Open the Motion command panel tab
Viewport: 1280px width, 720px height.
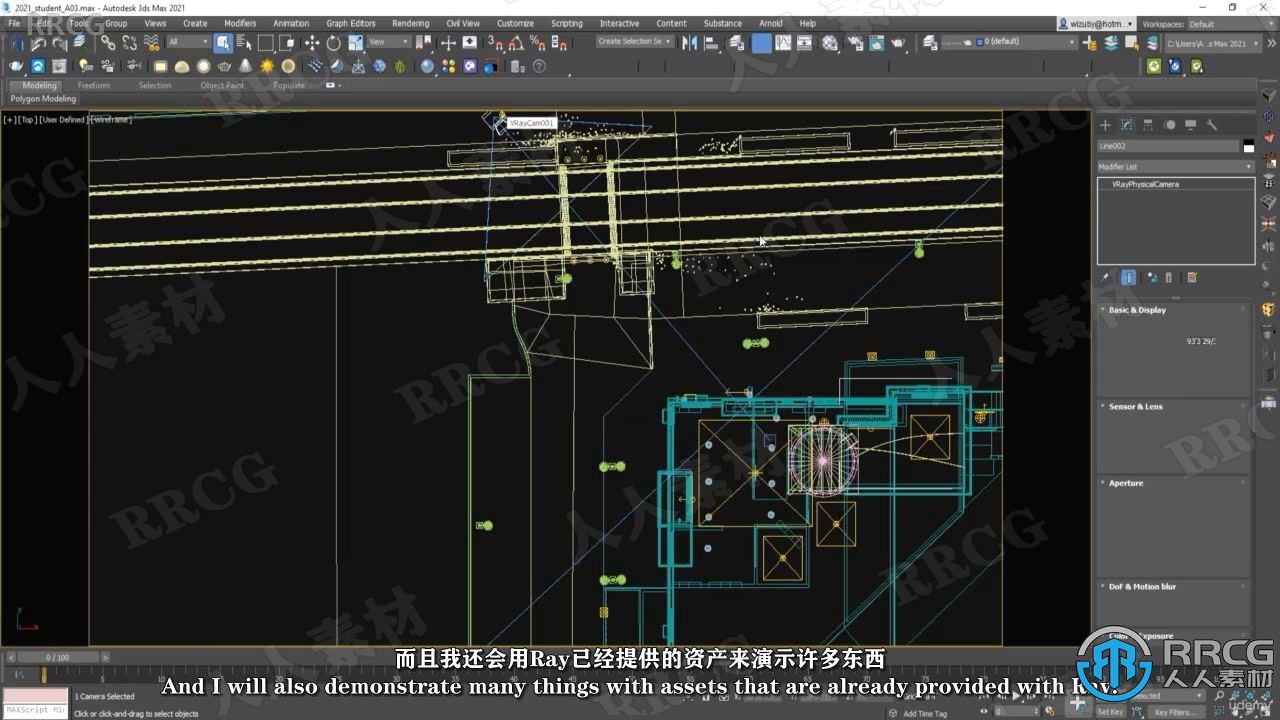[x=1169, y=125]
